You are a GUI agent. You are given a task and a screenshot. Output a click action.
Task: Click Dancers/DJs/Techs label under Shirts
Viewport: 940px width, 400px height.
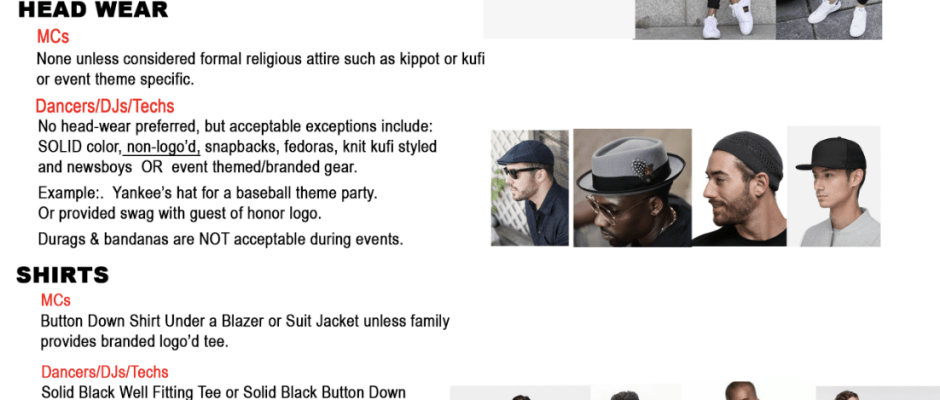click(105, 372)
